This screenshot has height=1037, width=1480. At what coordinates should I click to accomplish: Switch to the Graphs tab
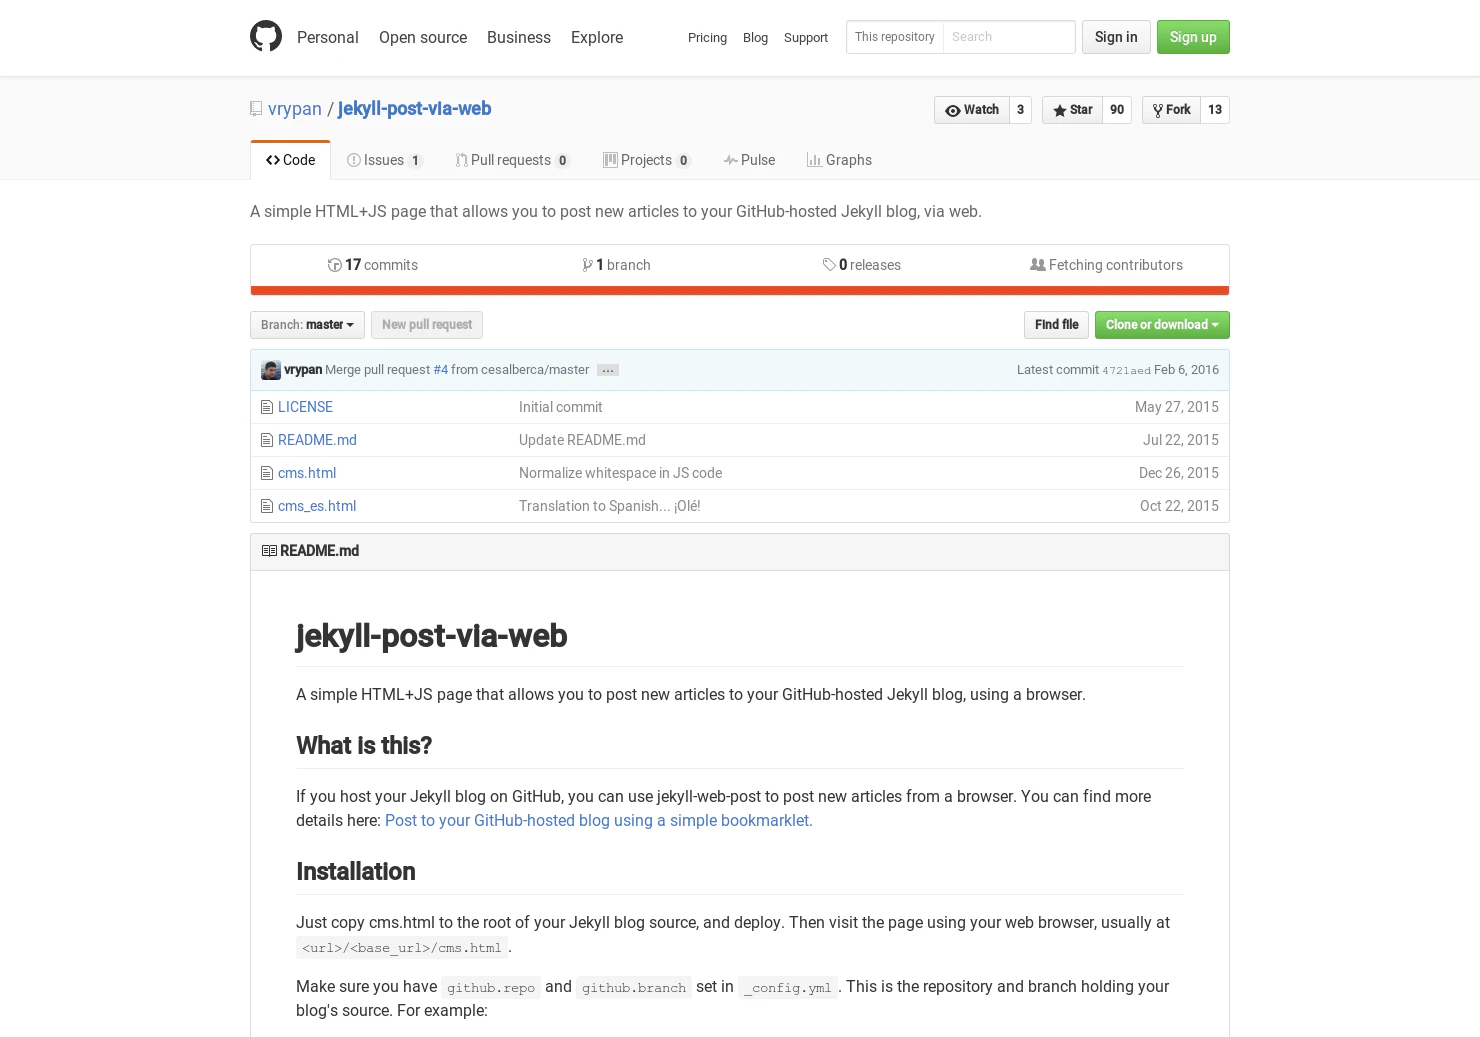pyautogui.click(x=840, y=160)
